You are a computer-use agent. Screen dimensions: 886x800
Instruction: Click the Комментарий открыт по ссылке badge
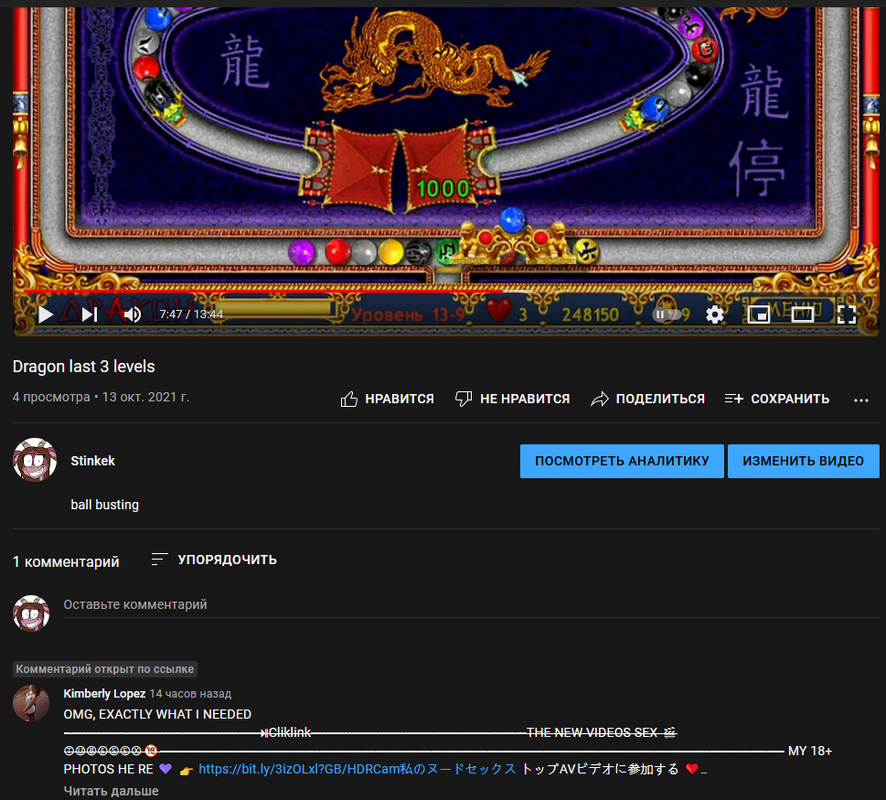tap(105, 669)
